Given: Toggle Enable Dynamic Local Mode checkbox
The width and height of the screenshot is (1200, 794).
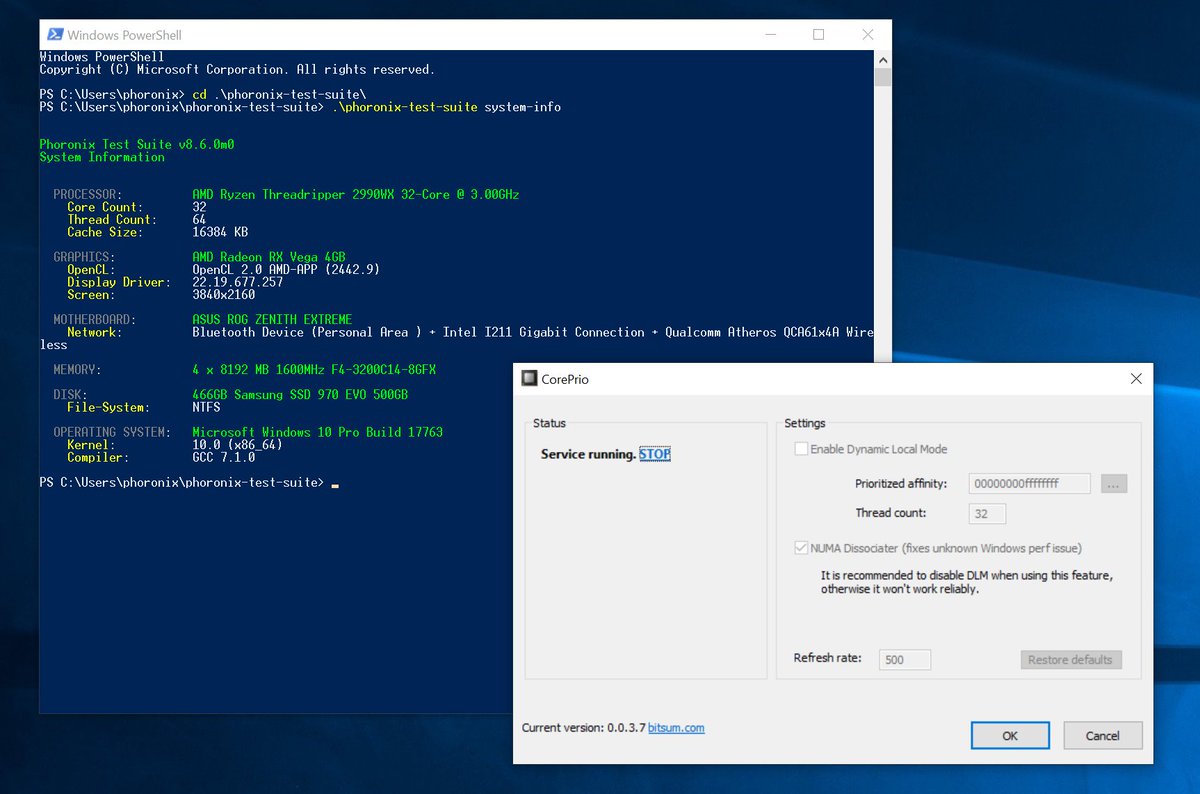Looking at the screenshot, I should [x=801, y=449].
